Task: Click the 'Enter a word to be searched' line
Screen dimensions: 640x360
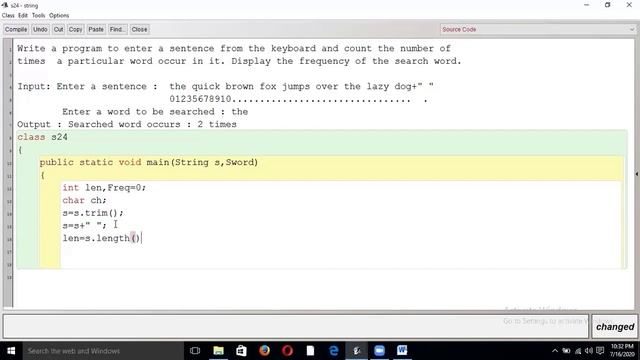Action: pyautogui.click(x=155, y=112)
